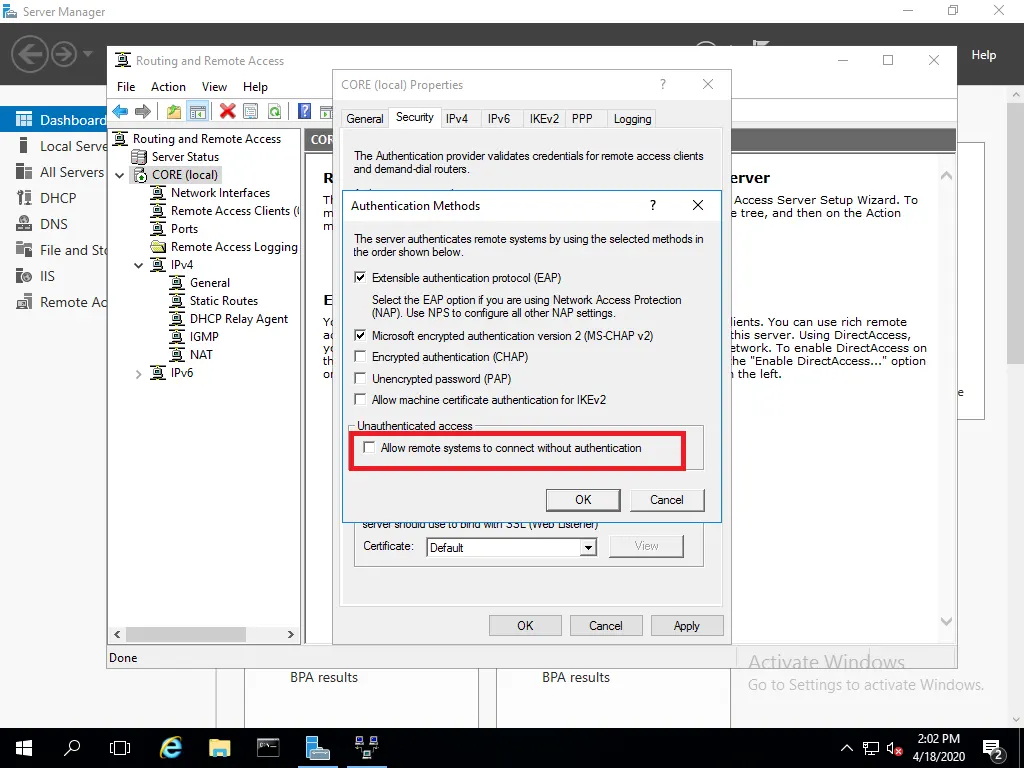
Task: Click the blue Back arrow in the RRAS toolbar
Action: tap(120, 112)
